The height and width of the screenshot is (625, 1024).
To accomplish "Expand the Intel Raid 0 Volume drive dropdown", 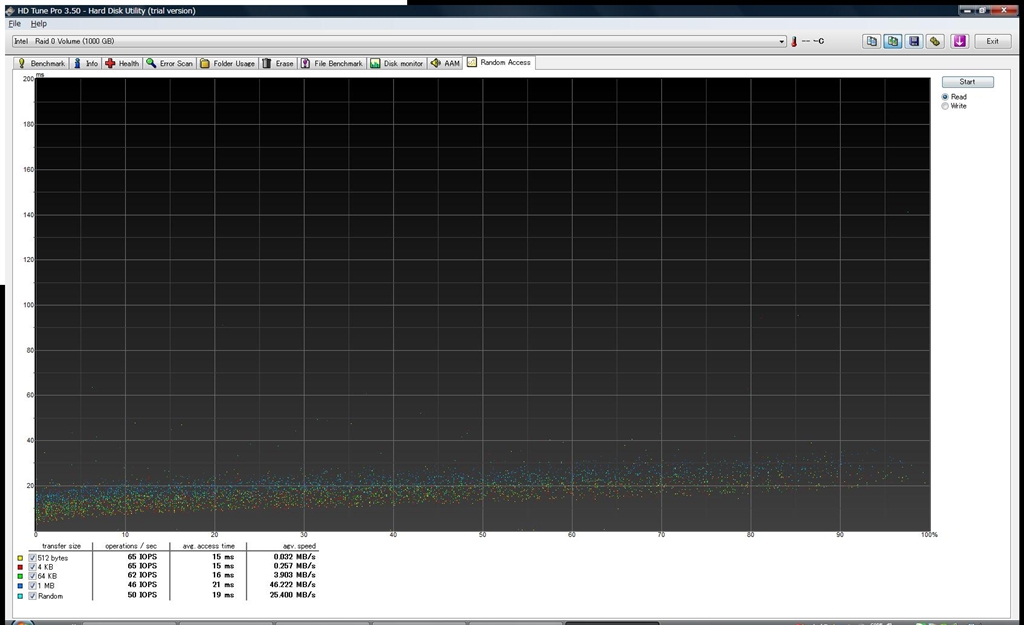I will (x=782, y=42).
